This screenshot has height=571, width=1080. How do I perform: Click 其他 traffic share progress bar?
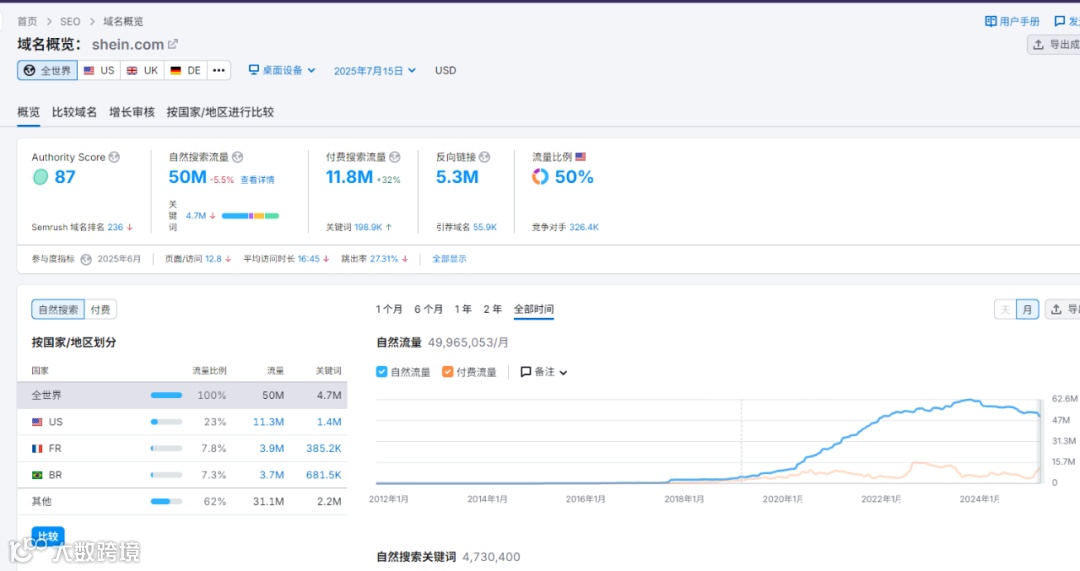166,501
